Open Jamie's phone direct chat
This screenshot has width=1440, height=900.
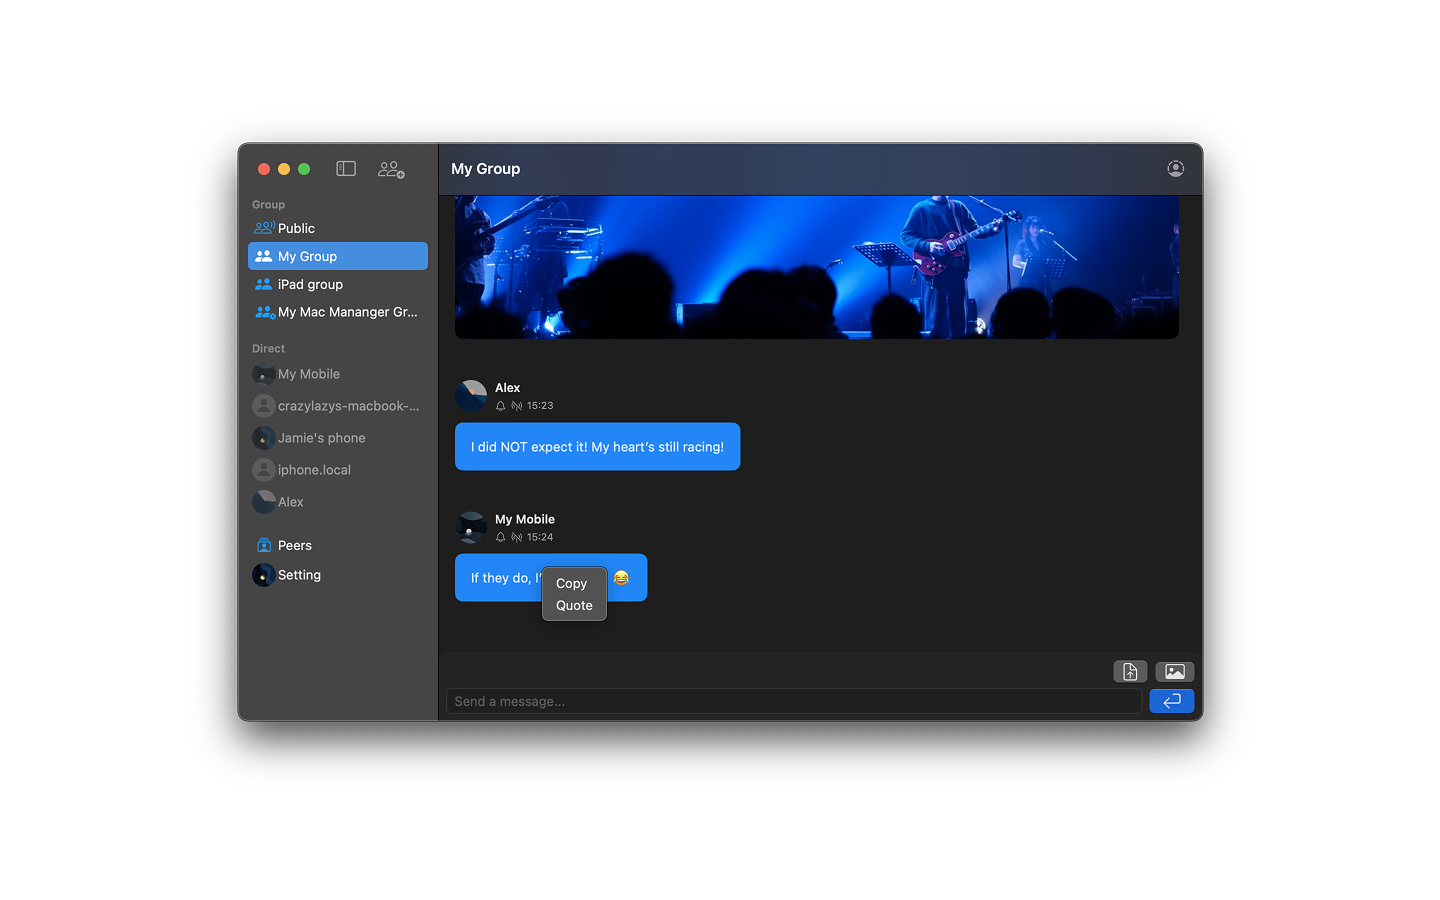[338, 438]
